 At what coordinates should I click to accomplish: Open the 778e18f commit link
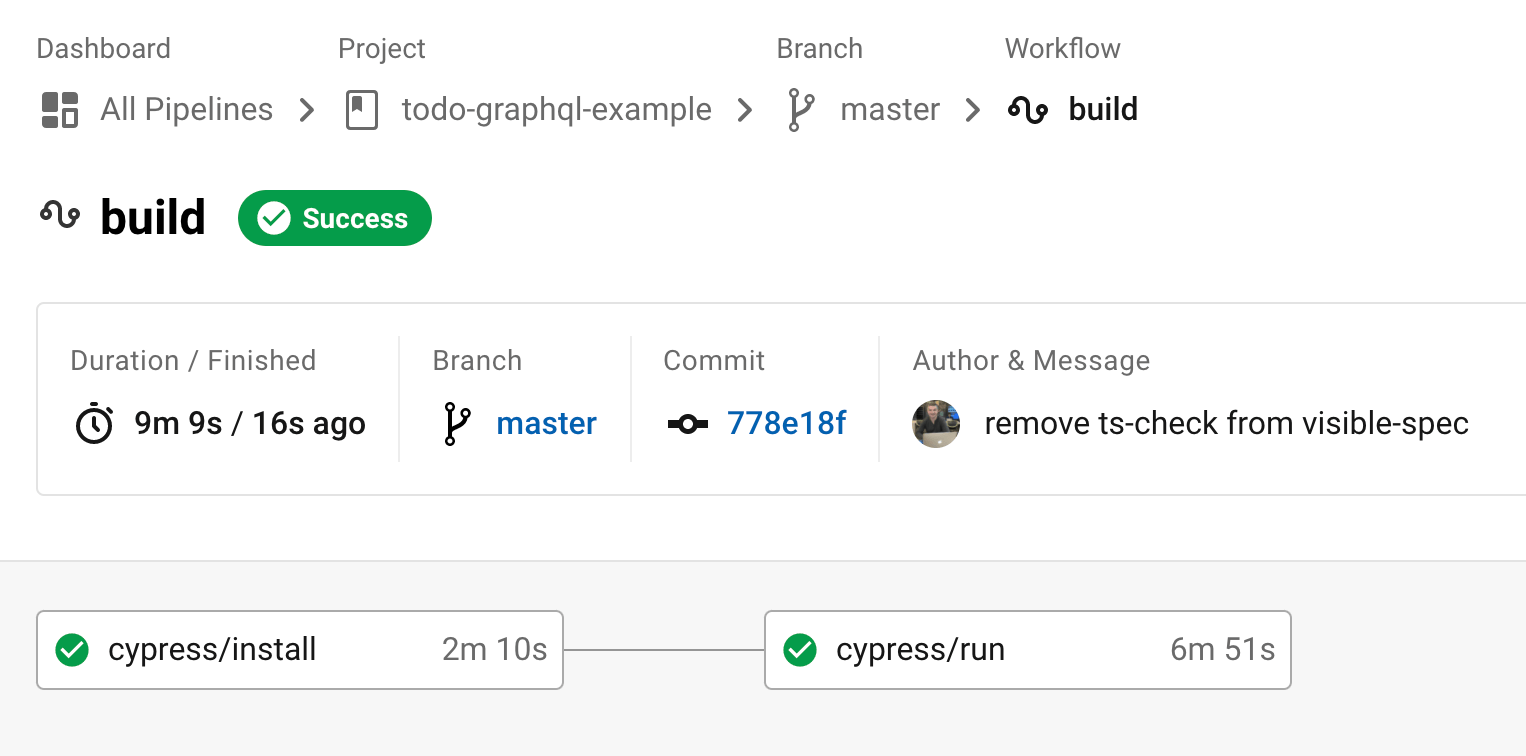tap(787, 424)
